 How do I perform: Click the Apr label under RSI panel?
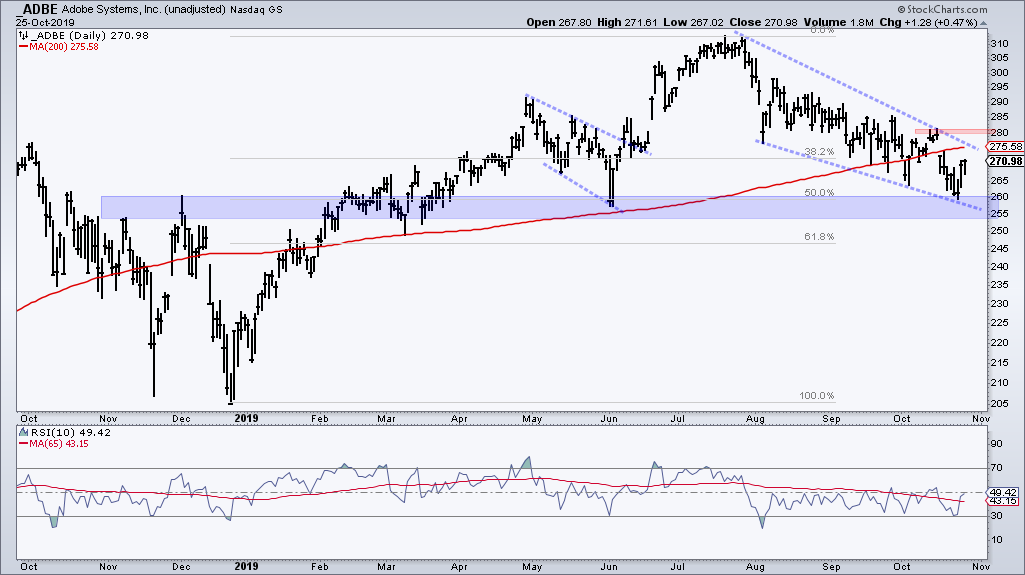[x=459, y=567]
